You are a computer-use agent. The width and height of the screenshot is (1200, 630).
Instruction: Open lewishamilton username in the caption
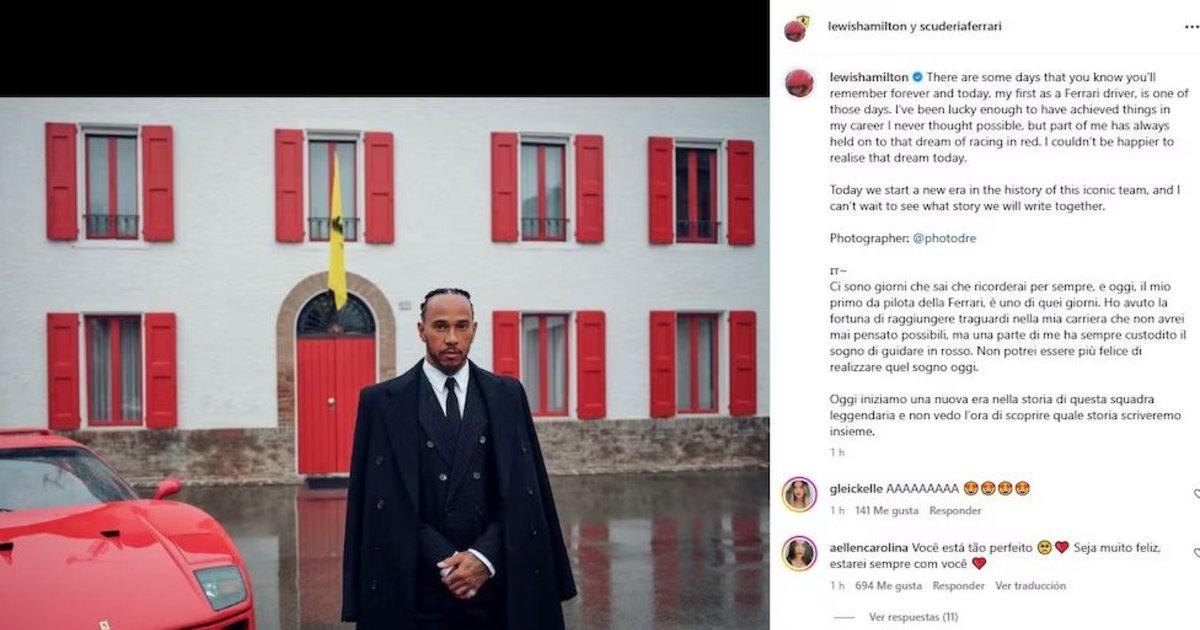[x=869, y=77]
